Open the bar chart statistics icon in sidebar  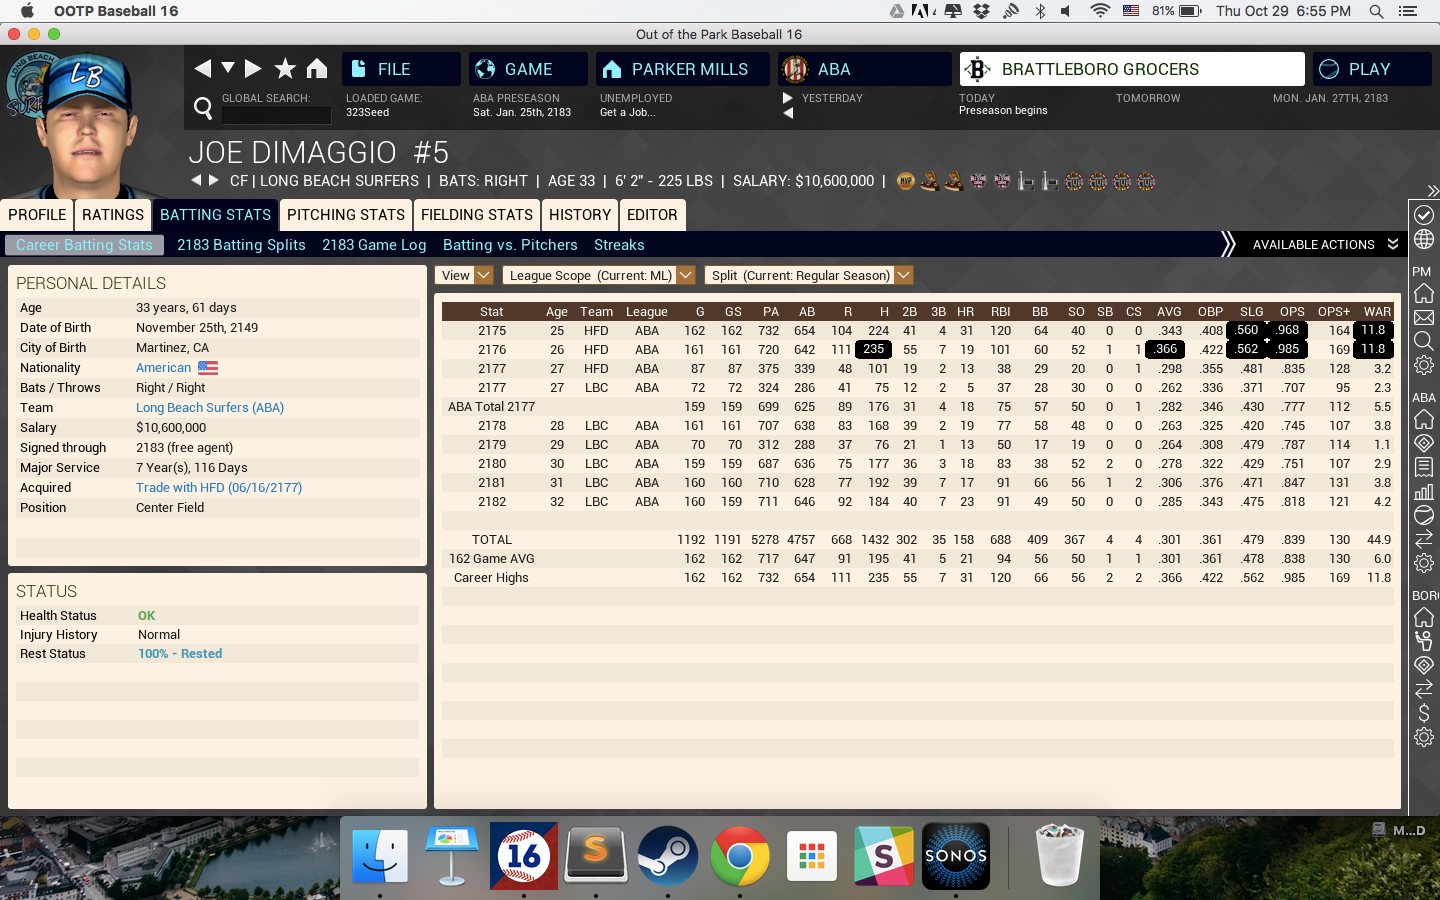point(1424,491)
